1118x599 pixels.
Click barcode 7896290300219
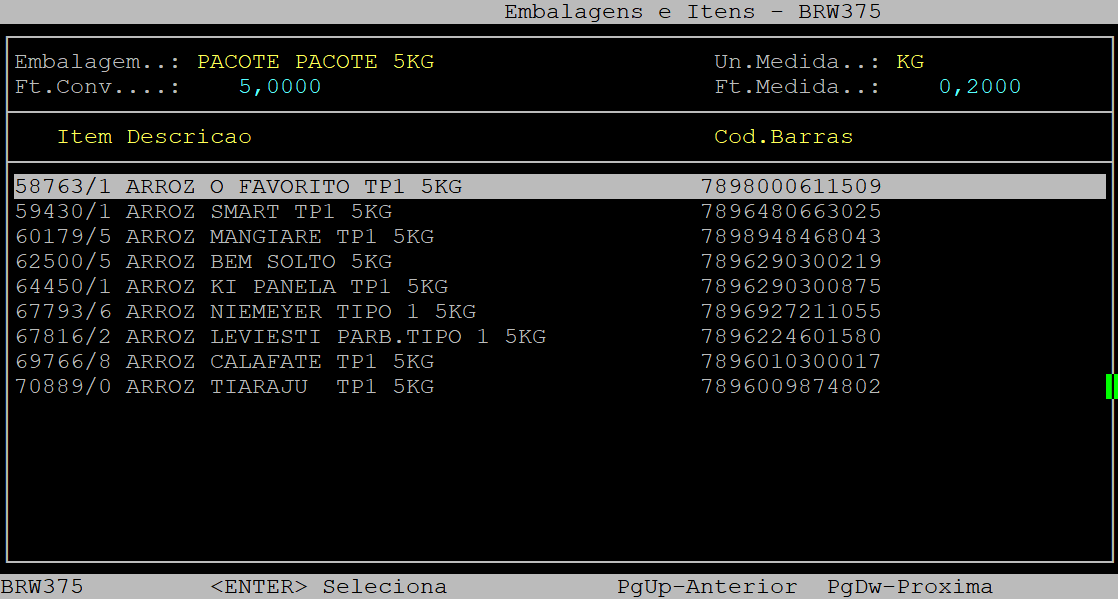pos(791,262)
